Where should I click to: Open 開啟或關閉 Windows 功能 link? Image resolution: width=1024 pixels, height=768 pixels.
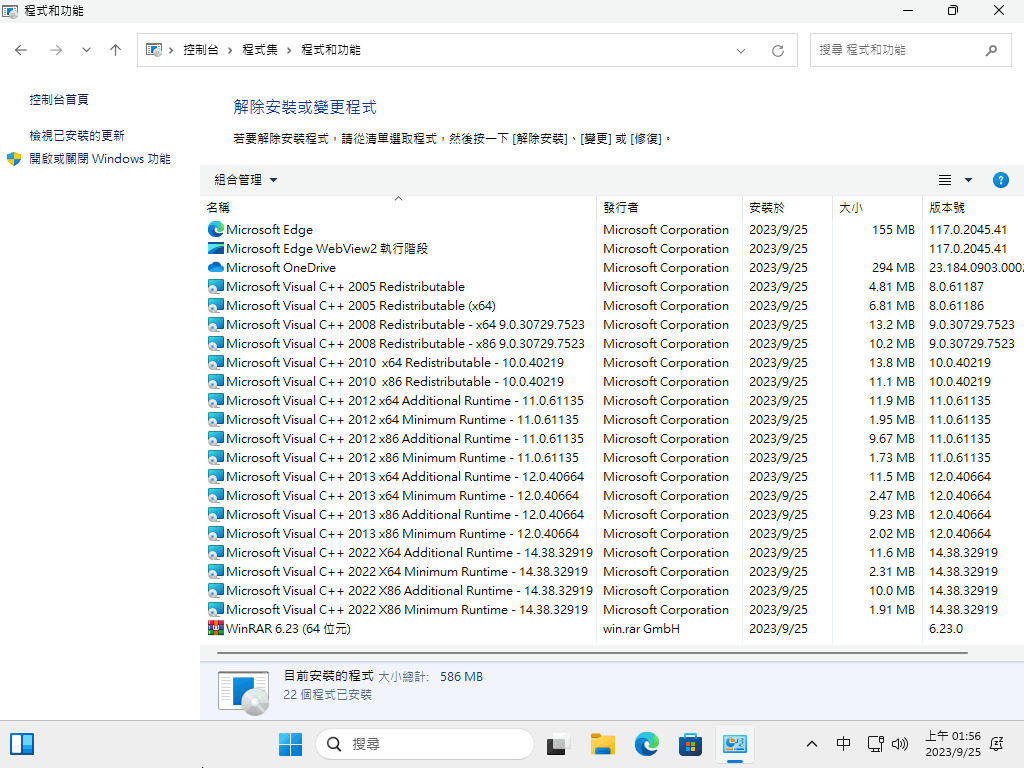[100, 159]
